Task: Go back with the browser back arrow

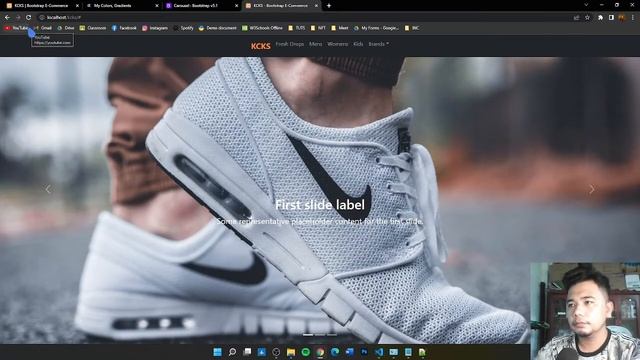Action: click(x=7, y=18)
